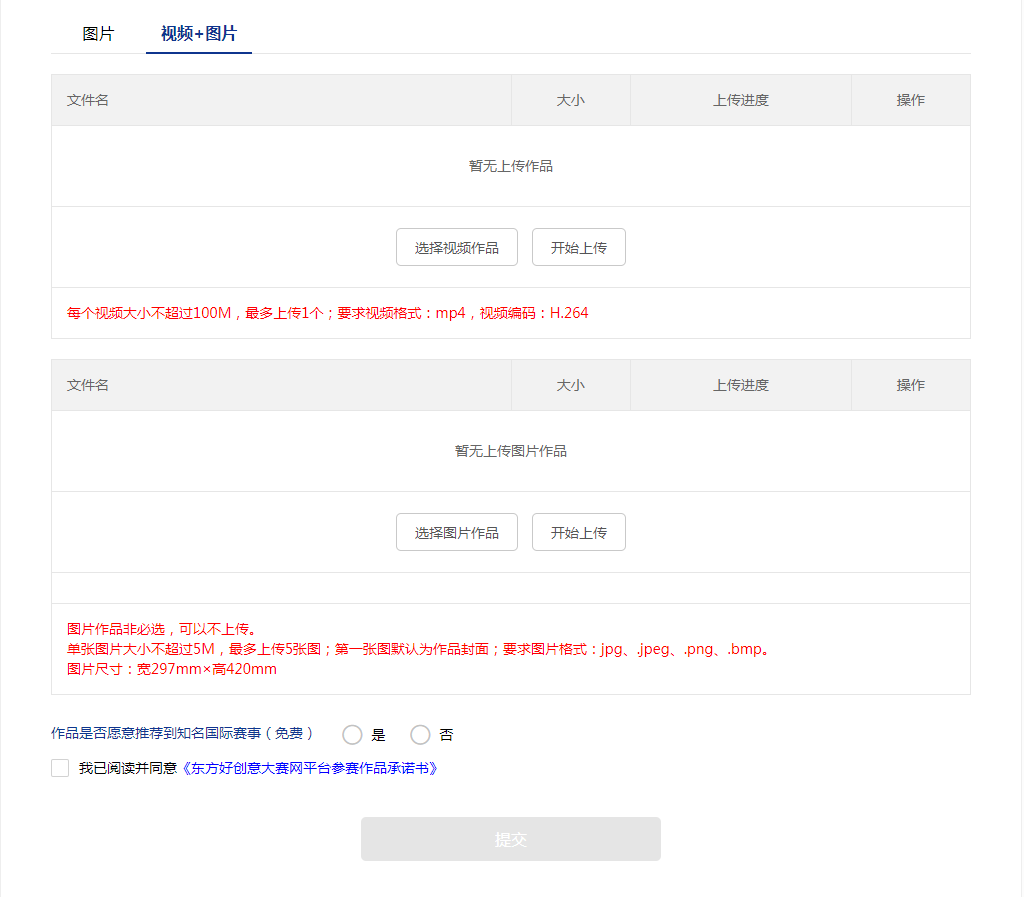The image size is (1024, 897).
Task: Click the 选择视频作品 button
Action: [x=457, y=247]
